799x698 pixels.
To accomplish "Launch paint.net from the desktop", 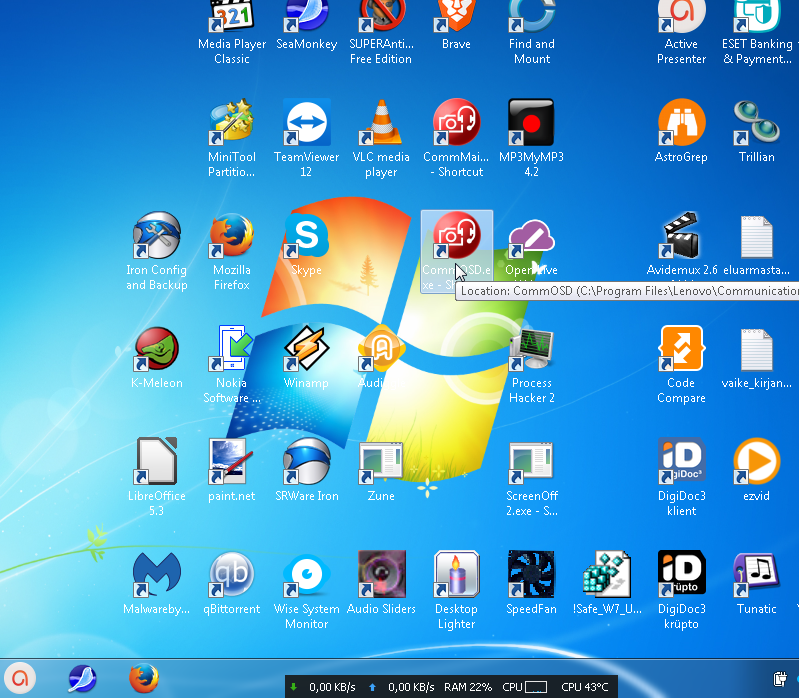I will (232, 461).
